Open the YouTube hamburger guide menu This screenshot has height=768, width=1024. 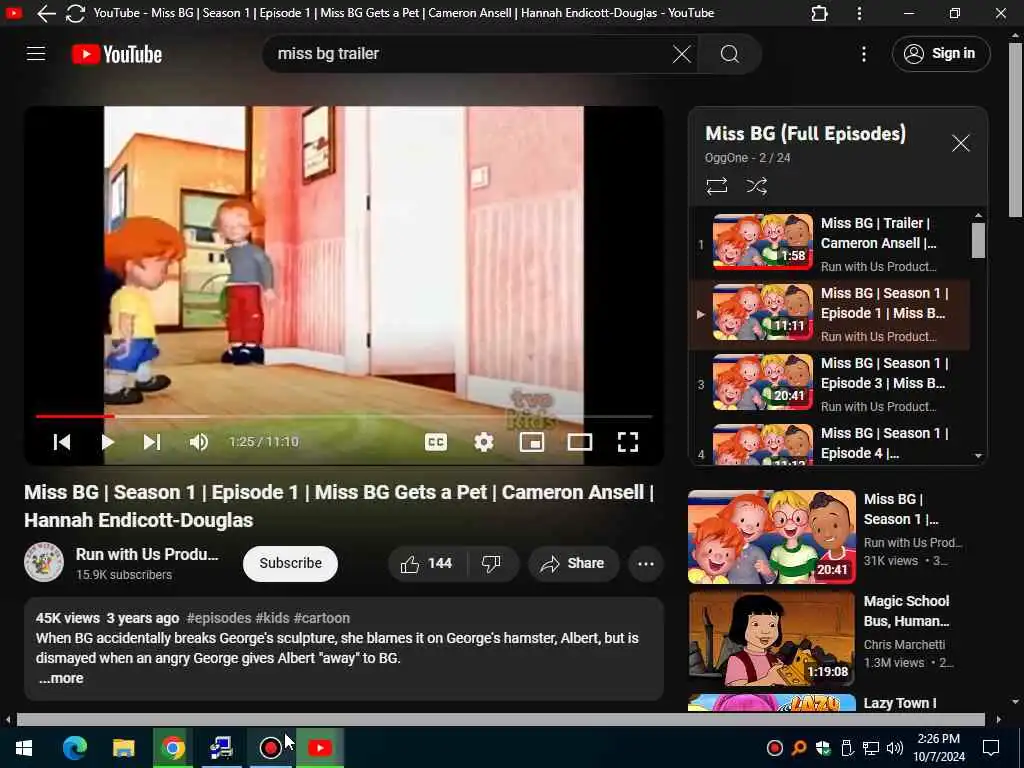tap(36, 54)
